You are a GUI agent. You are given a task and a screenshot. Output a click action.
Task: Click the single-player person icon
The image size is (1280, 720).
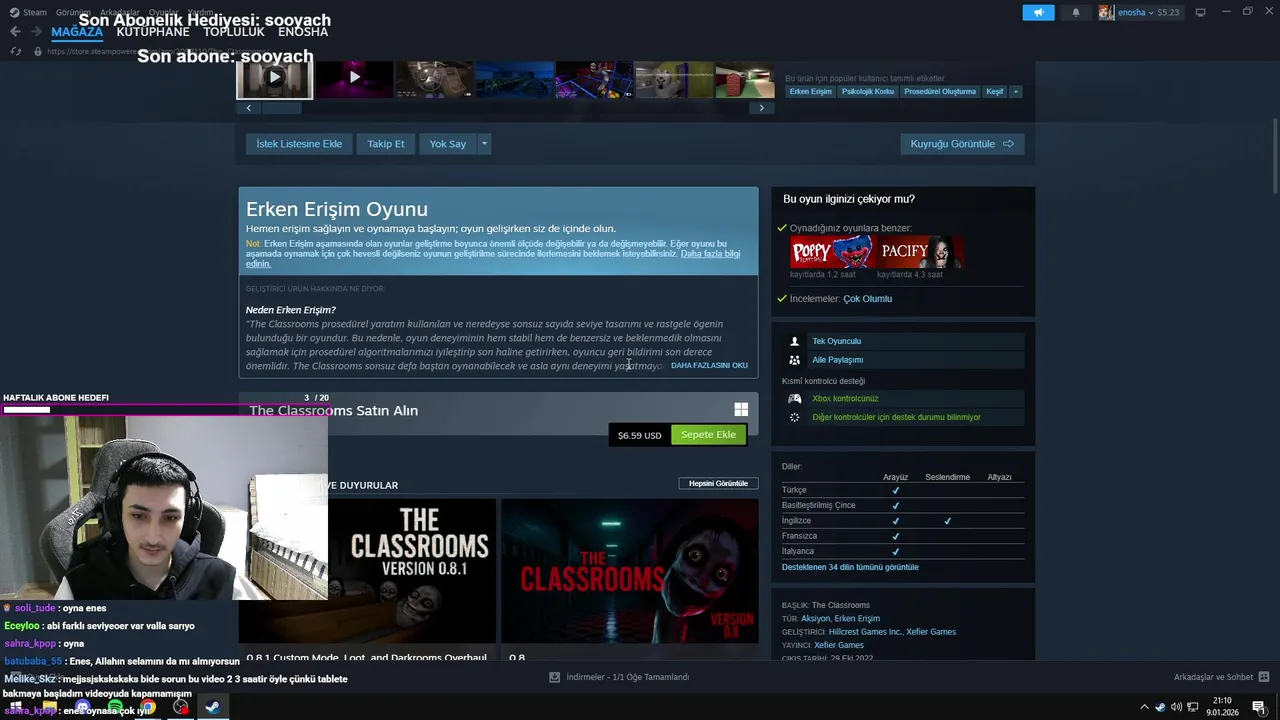[795, 341]
